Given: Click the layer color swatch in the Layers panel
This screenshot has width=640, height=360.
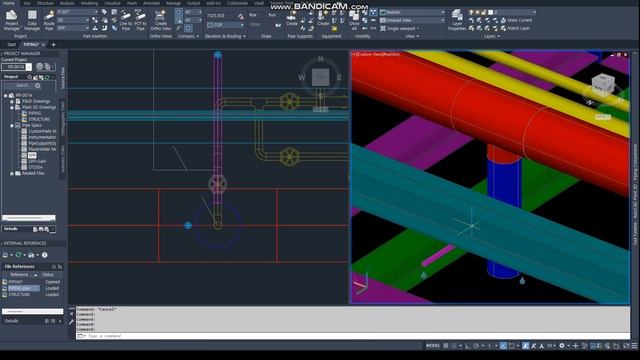Looking at the screenshot, I should tap(491, 12).
